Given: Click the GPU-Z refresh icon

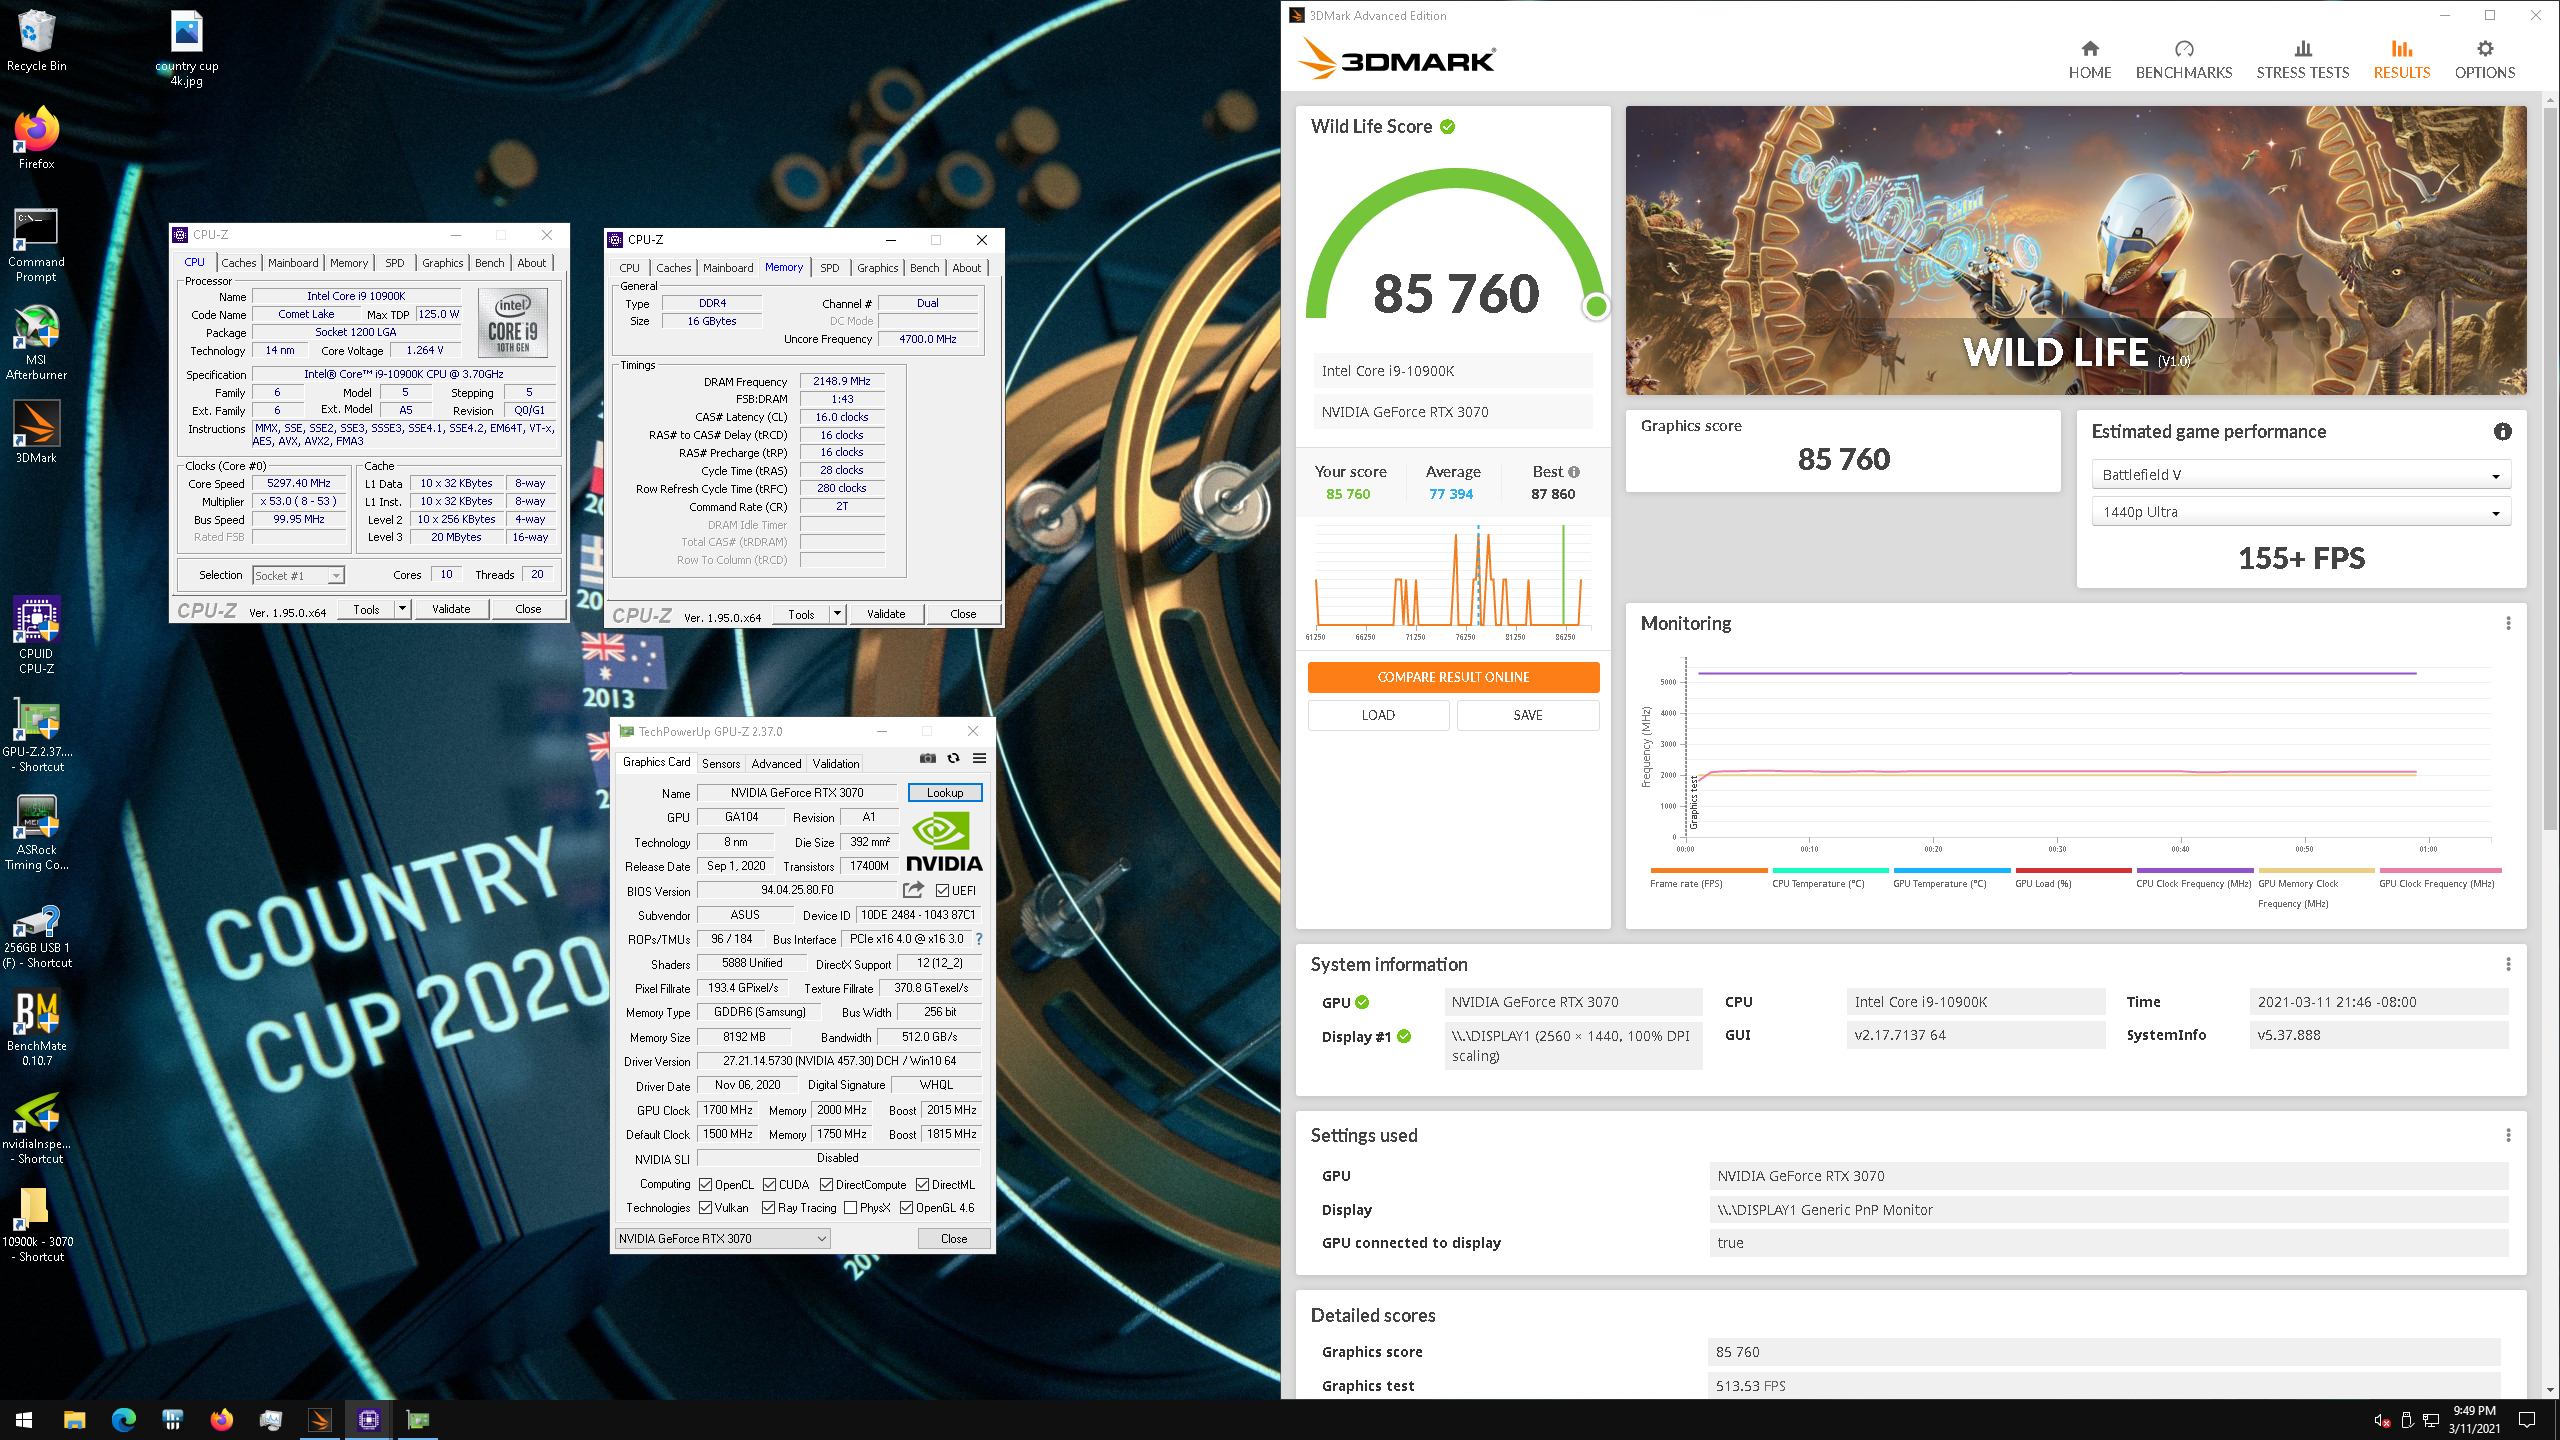Looking at the screenshot, I should click(x=954, y=759).
